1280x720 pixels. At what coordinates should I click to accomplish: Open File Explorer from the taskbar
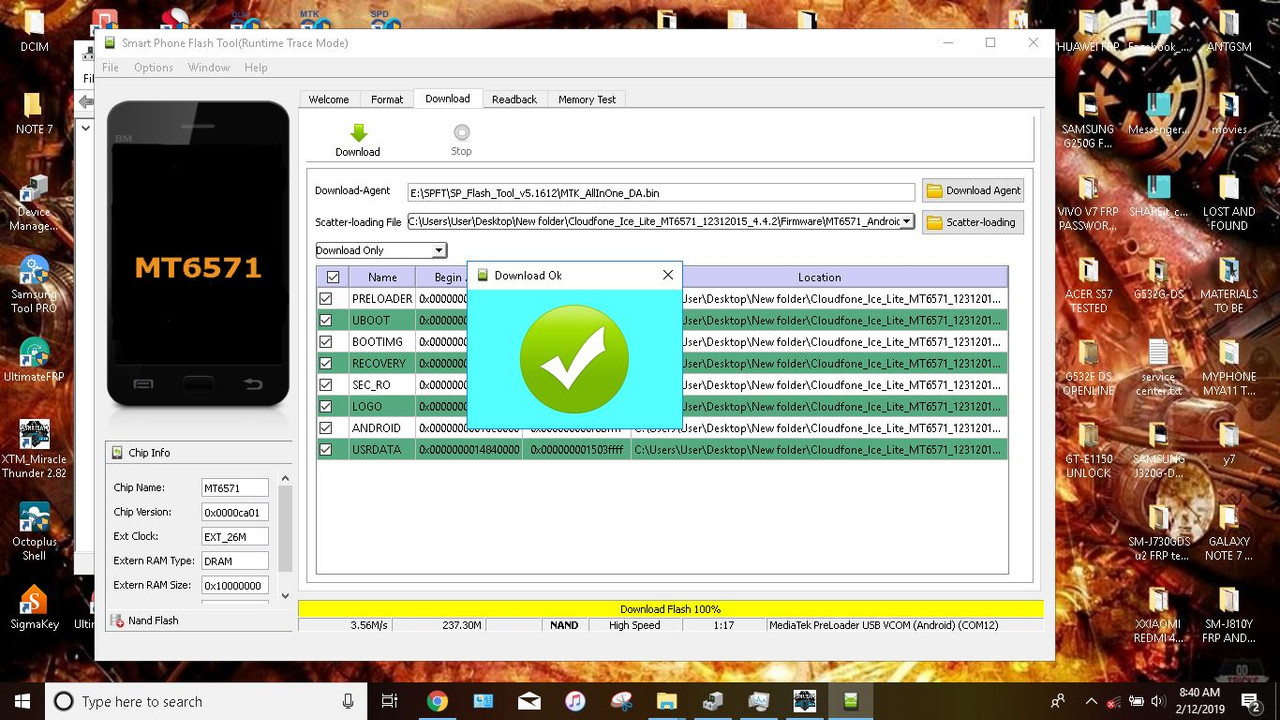[667, 701]
